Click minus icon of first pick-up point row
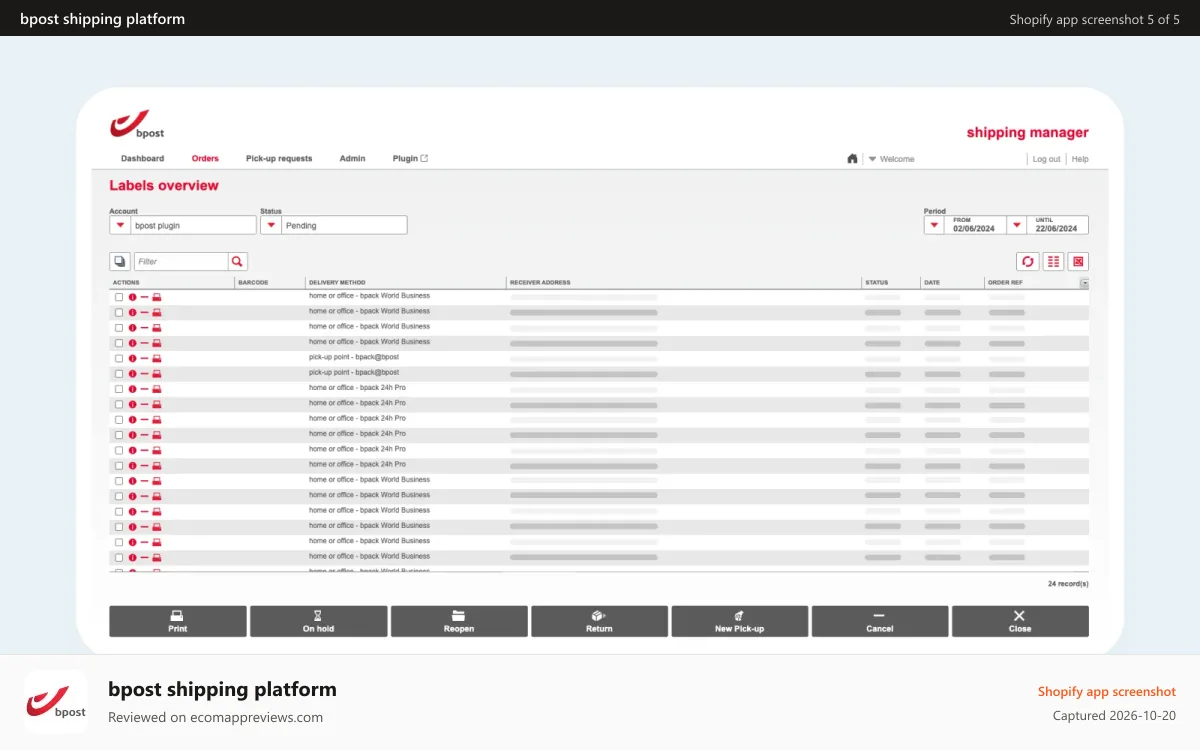 click(144, 358)
